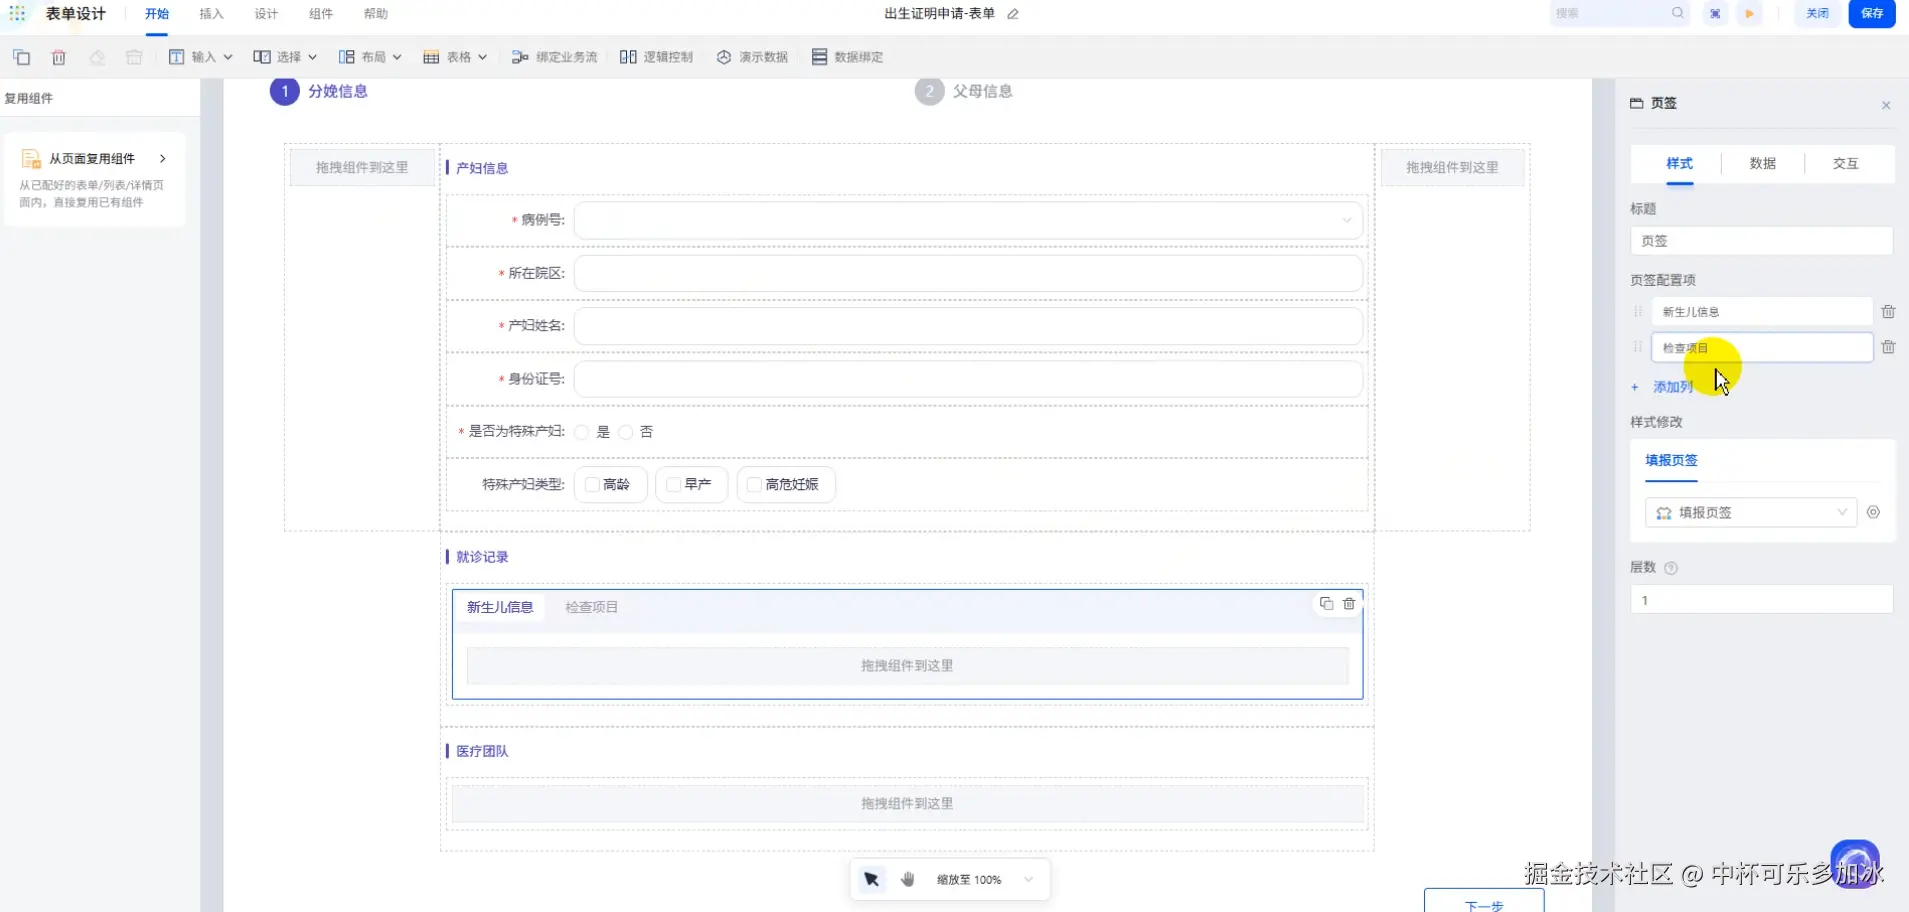Screen dimensions: 1909x912
Task: Open the 输入 dropdown in toolbar
Action: coord(200,57)
